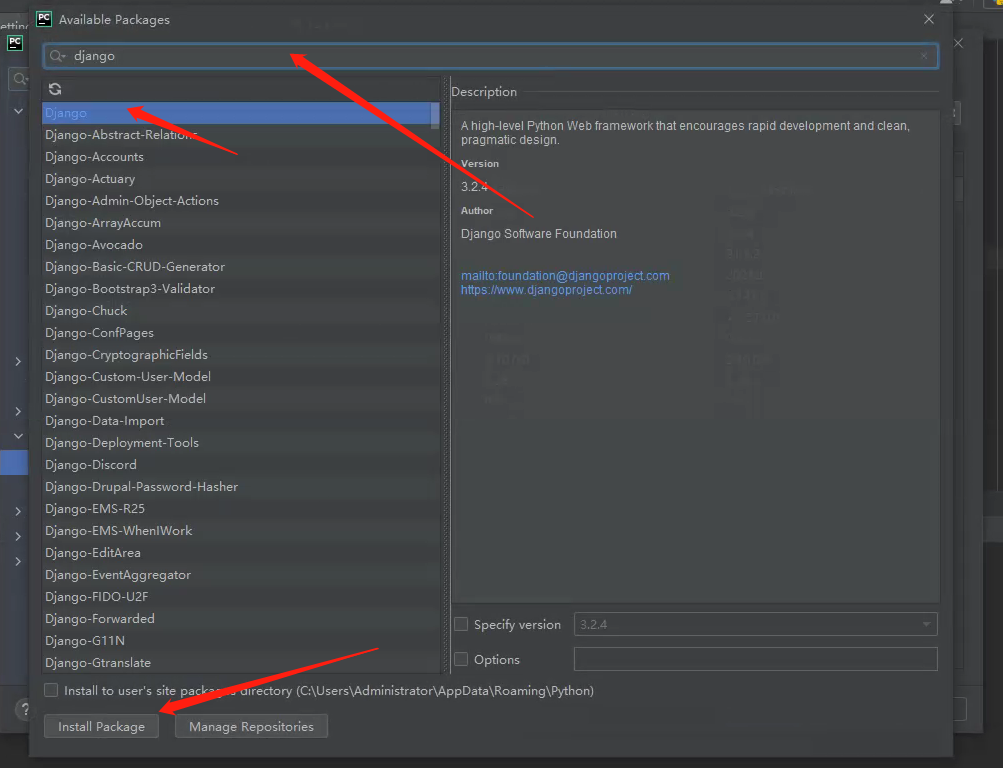Viewport: 1003px width, 768px height.
Task: Close the Settings window behind the dialog
Action: [x=958, y=43]
